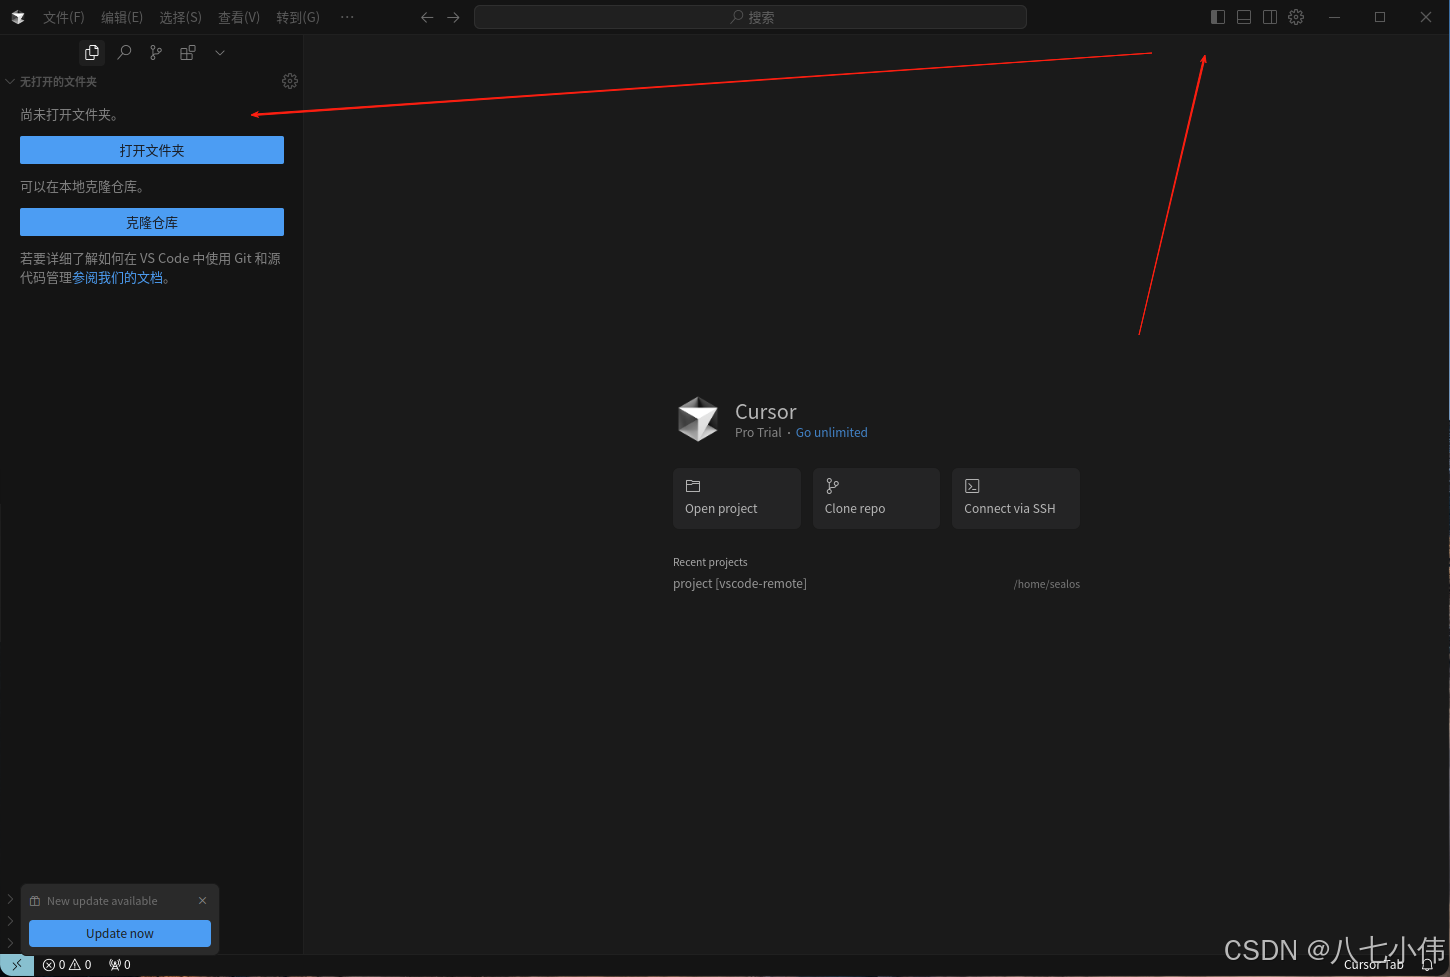The image size is (1450, 977).
Task: Open the Search view magnifier icon
Action: (124, 52)
